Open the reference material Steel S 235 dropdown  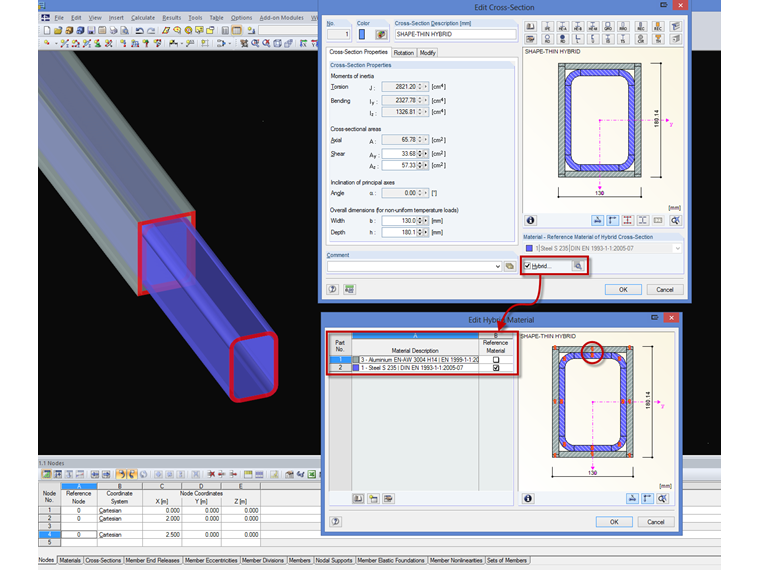point(677,248)
